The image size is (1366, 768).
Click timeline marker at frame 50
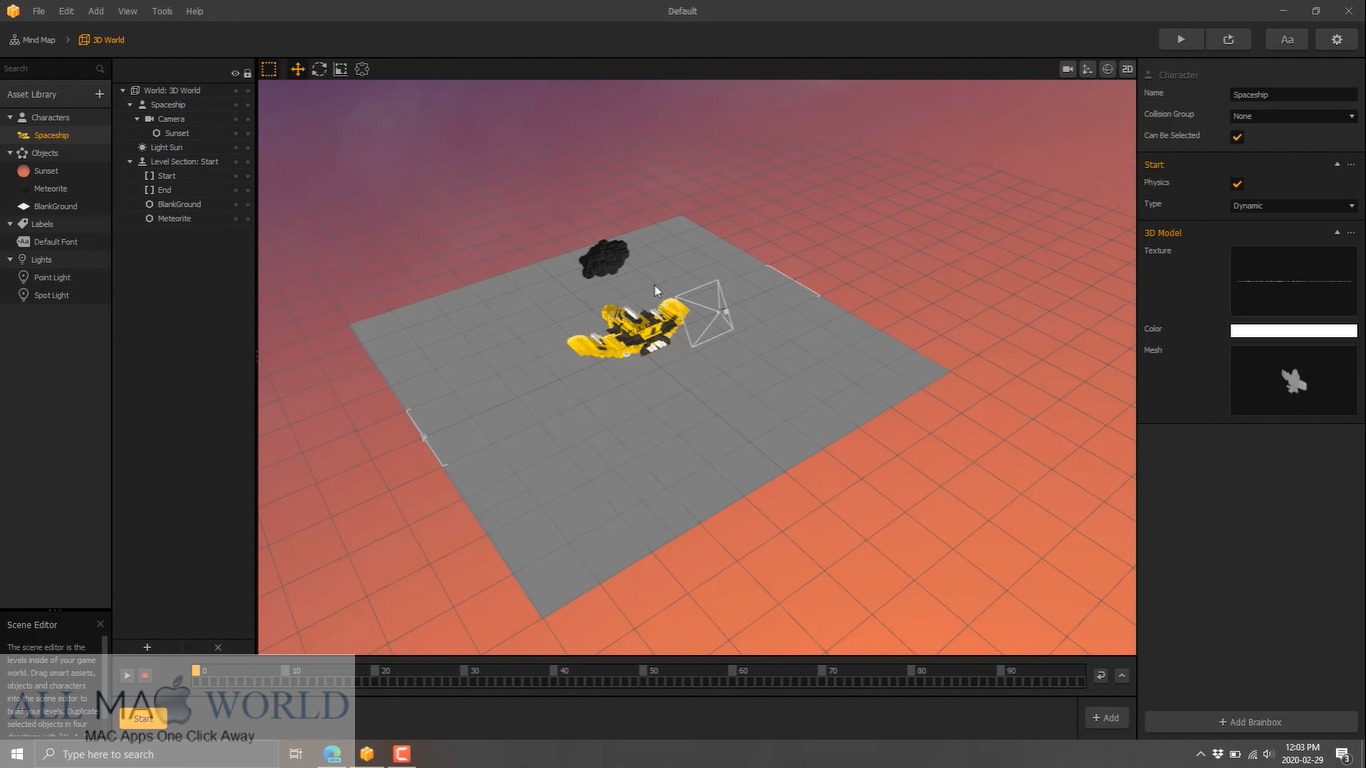coord(647,670)
